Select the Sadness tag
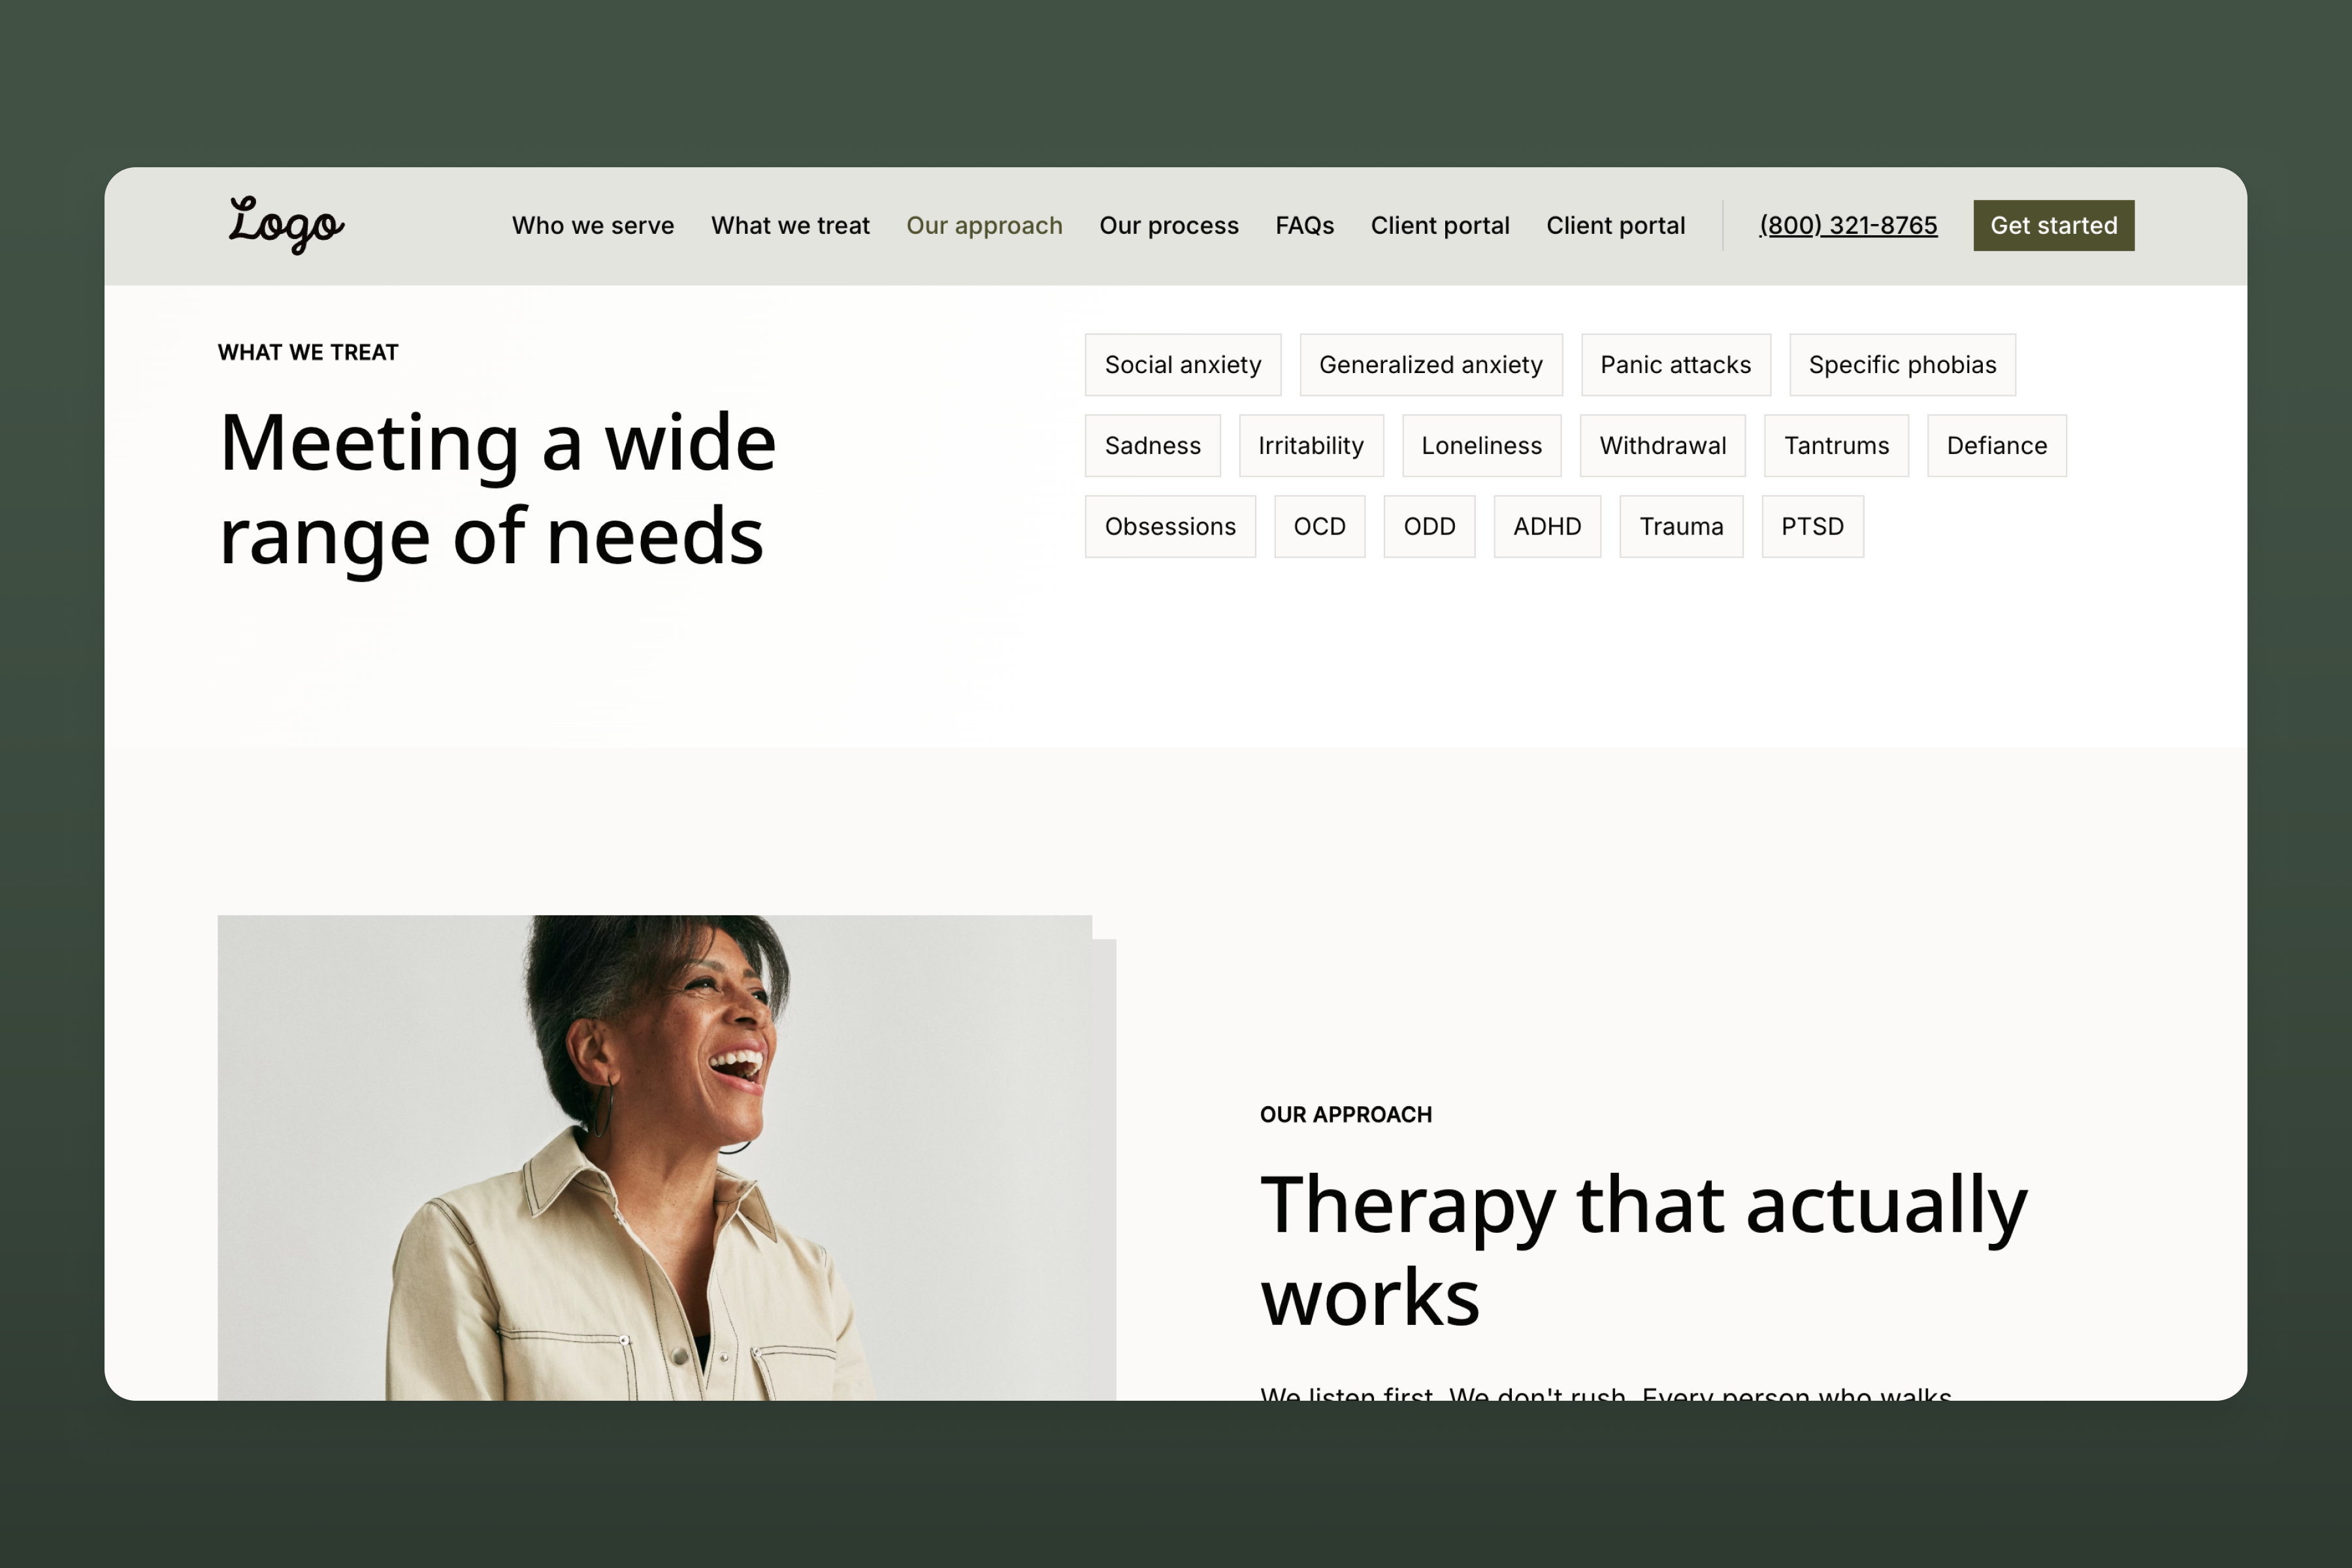Image resolution: width=2352 pixels, height=1568 pixels. 1152,446
